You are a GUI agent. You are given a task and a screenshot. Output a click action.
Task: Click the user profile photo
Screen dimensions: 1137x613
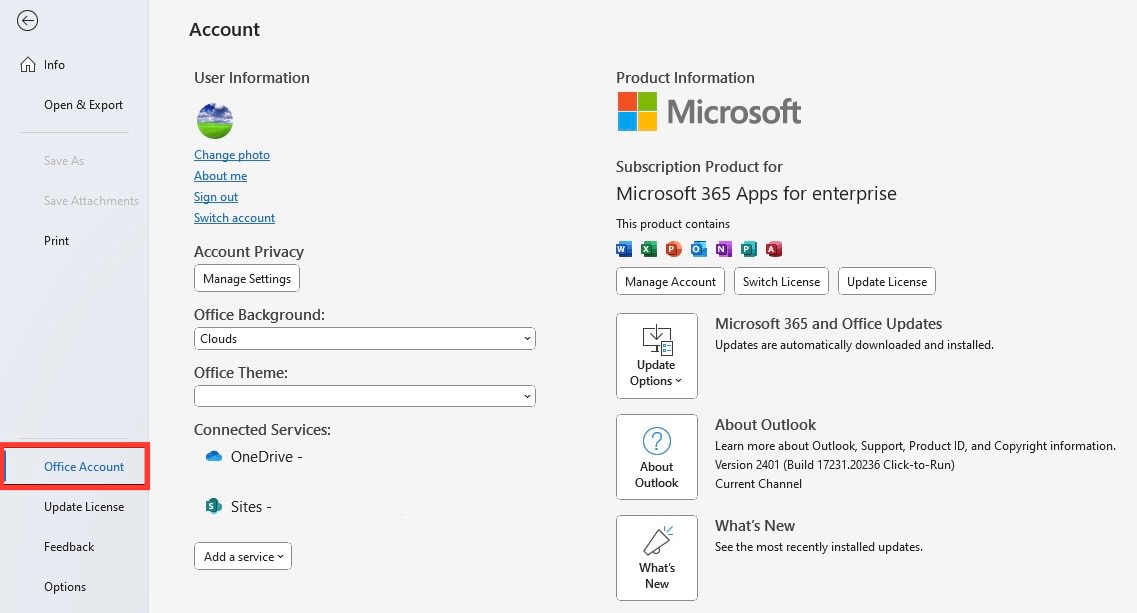[215, 120]
